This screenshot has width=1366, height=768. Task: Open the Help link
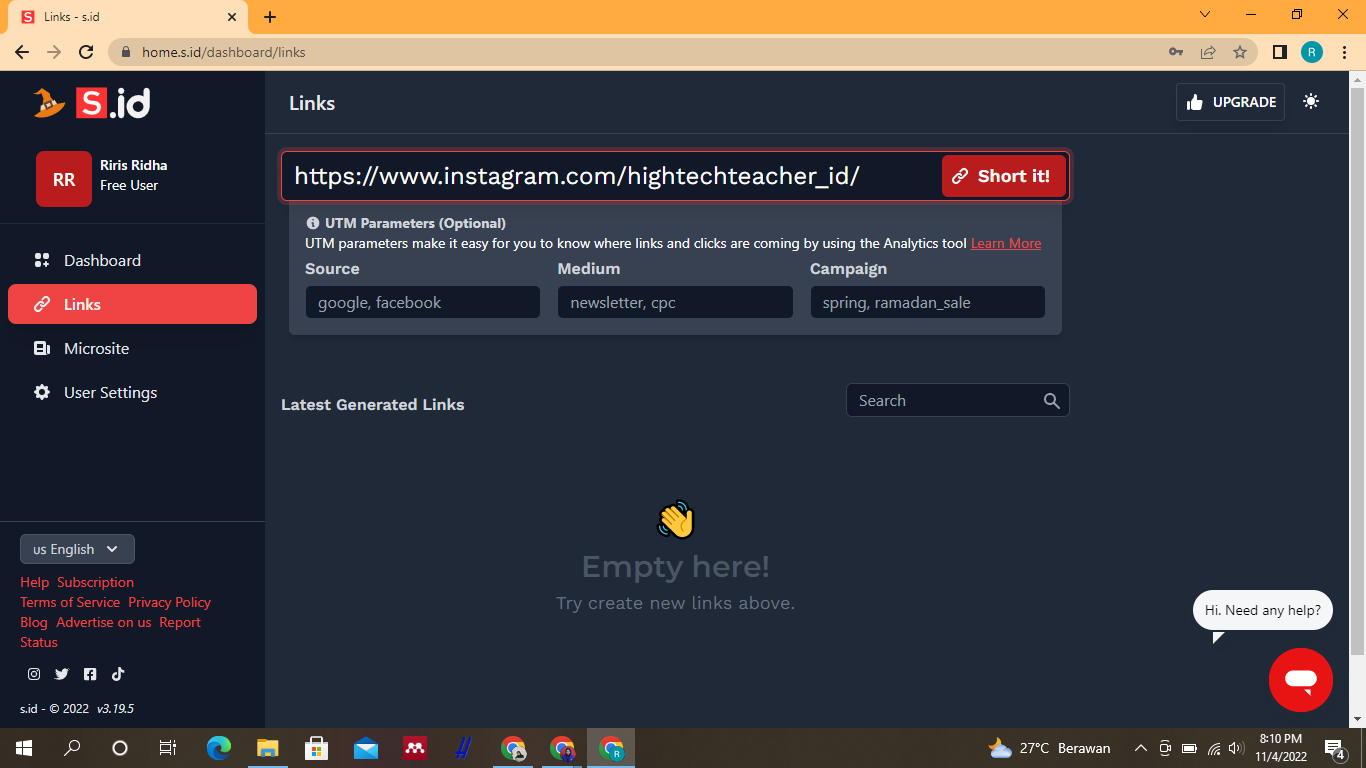tap(34, 582)
